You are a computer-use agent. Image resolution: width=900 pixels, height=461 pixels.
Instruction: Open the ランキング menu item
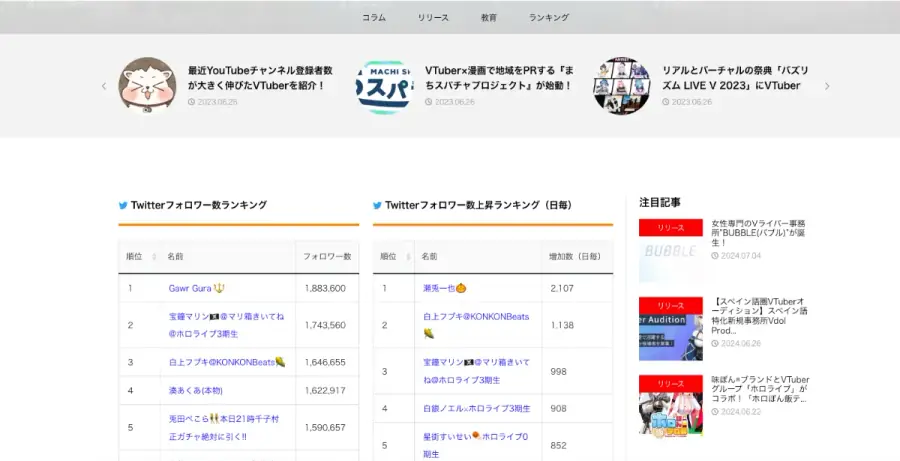point(549,18)
